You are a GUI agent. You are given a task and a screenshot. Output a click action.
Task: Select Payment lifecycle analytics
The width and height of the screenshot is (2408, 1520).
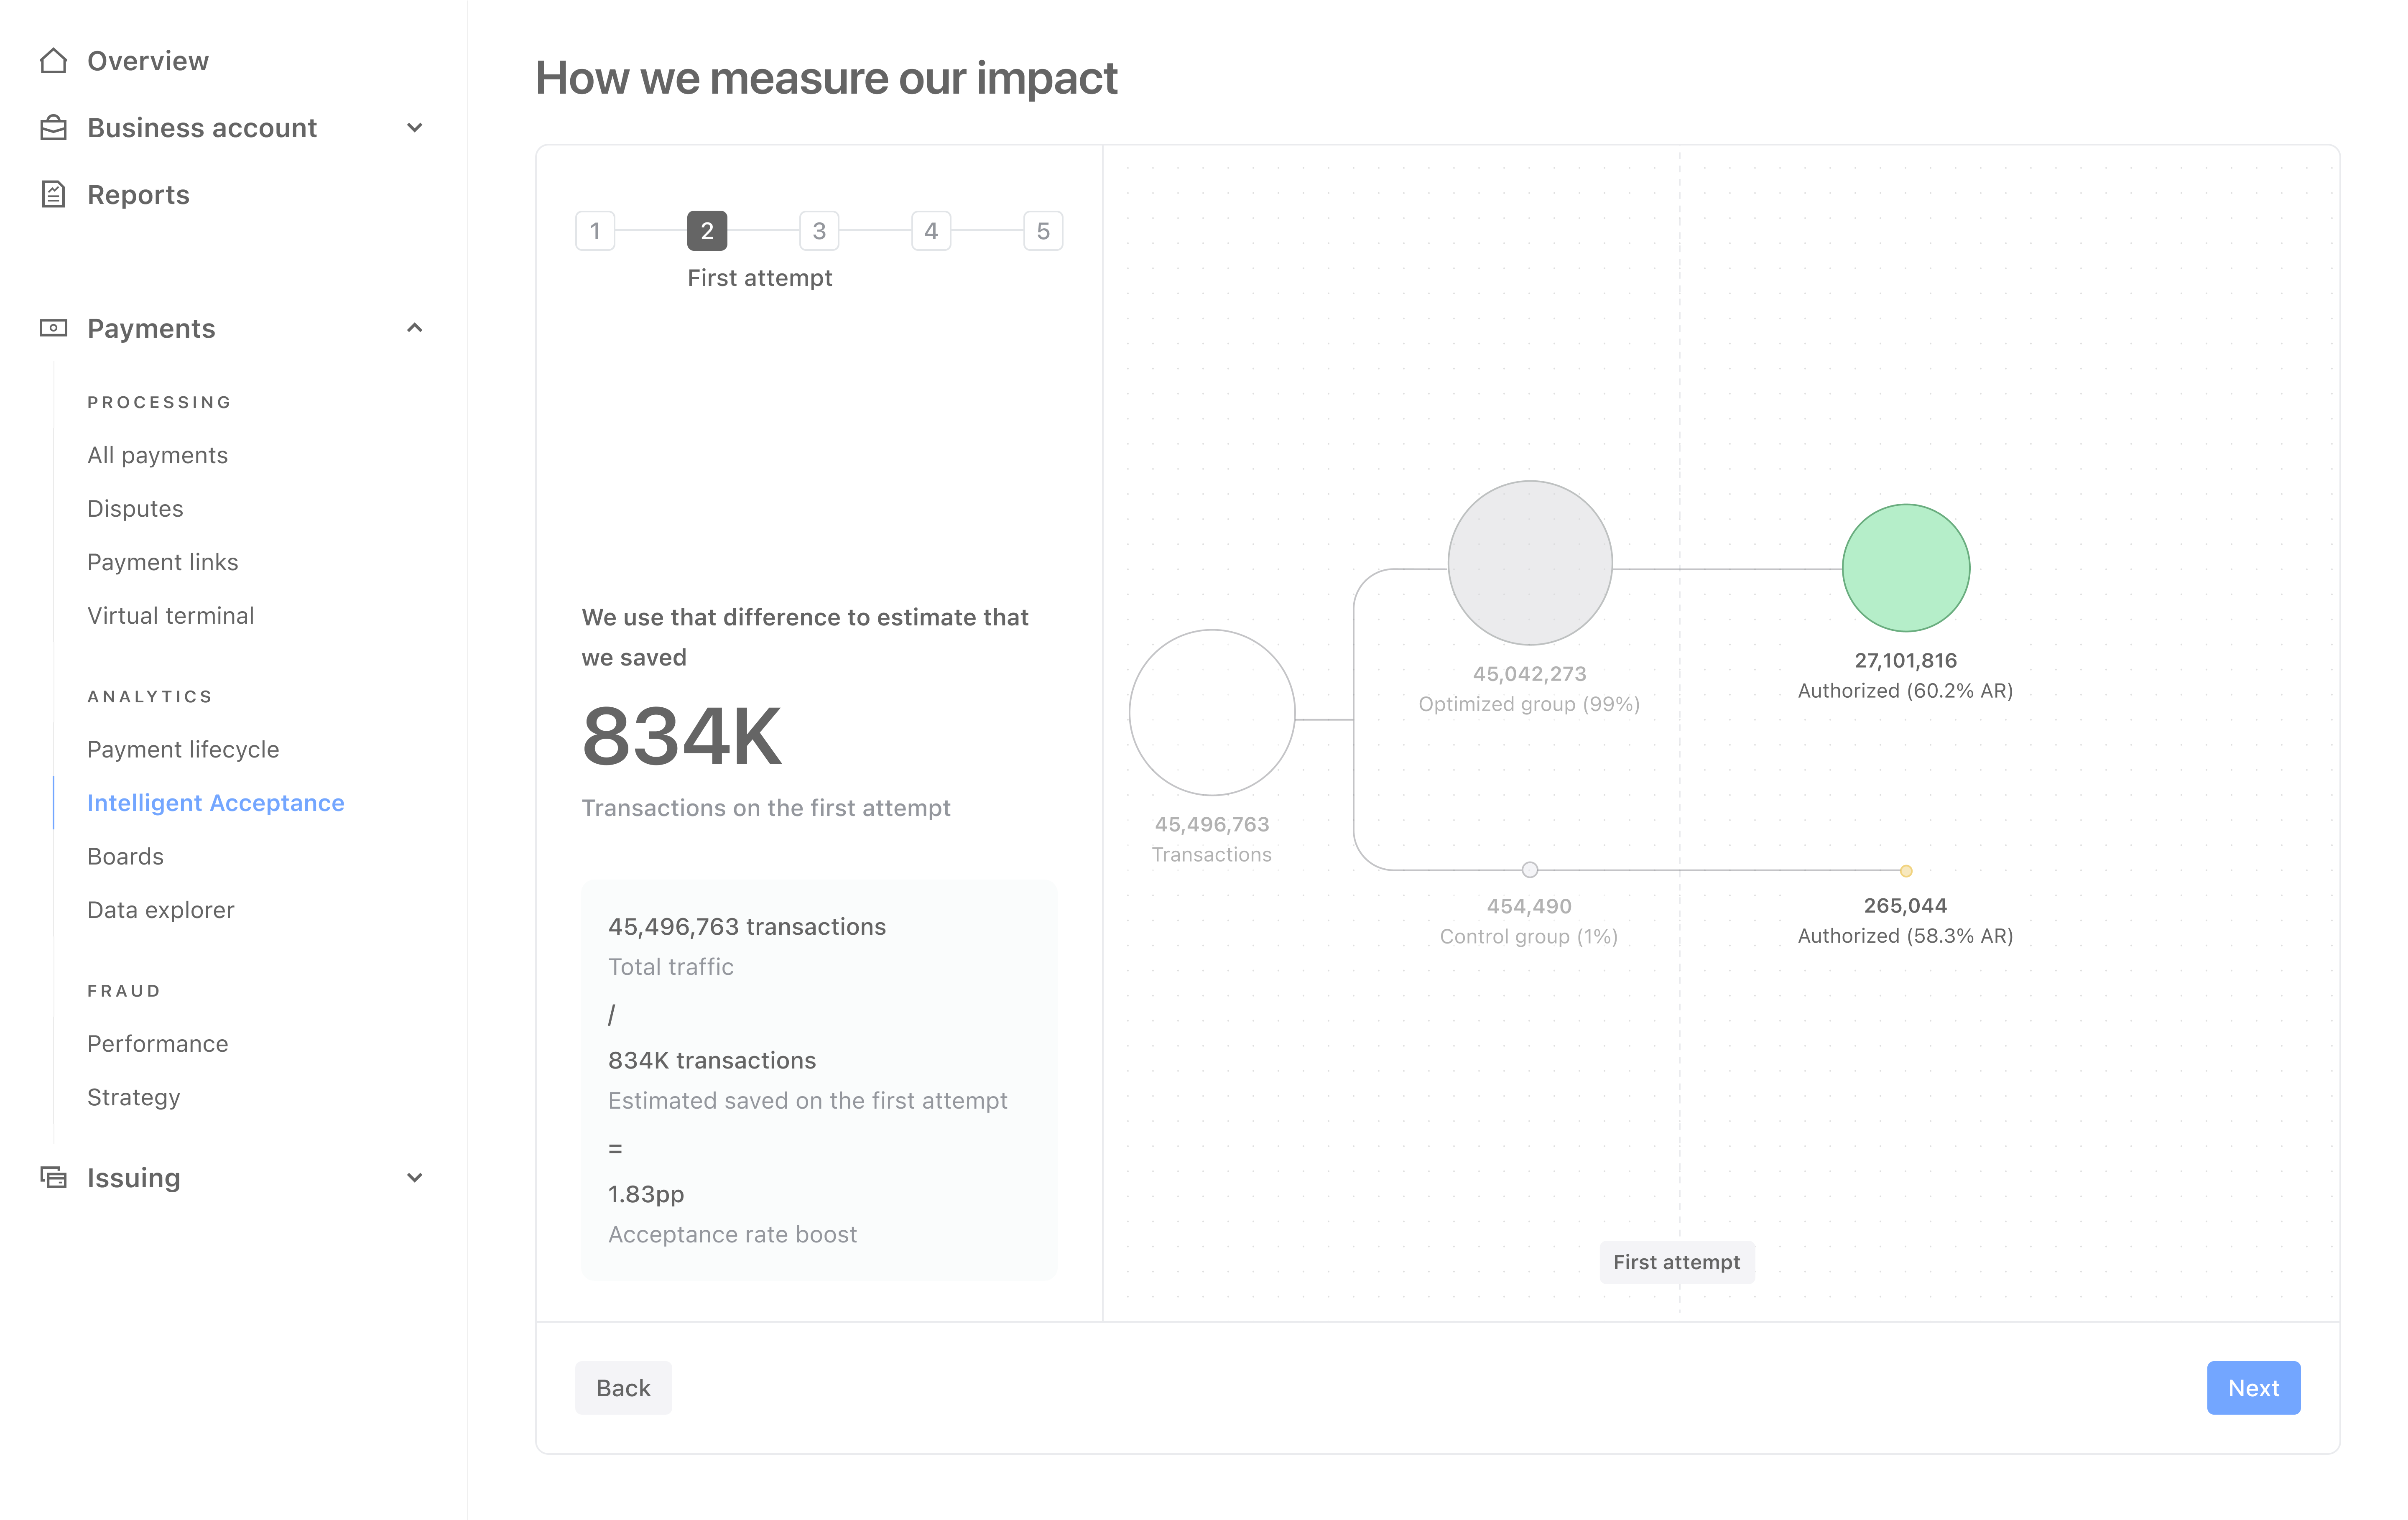183,749
